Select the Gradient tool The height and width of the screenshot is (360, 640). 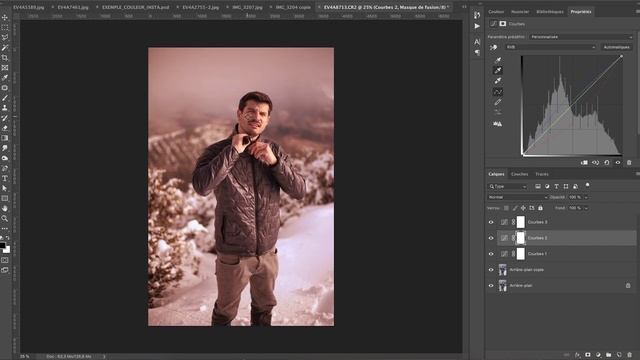pyautogui.click(x=5, y=138)
